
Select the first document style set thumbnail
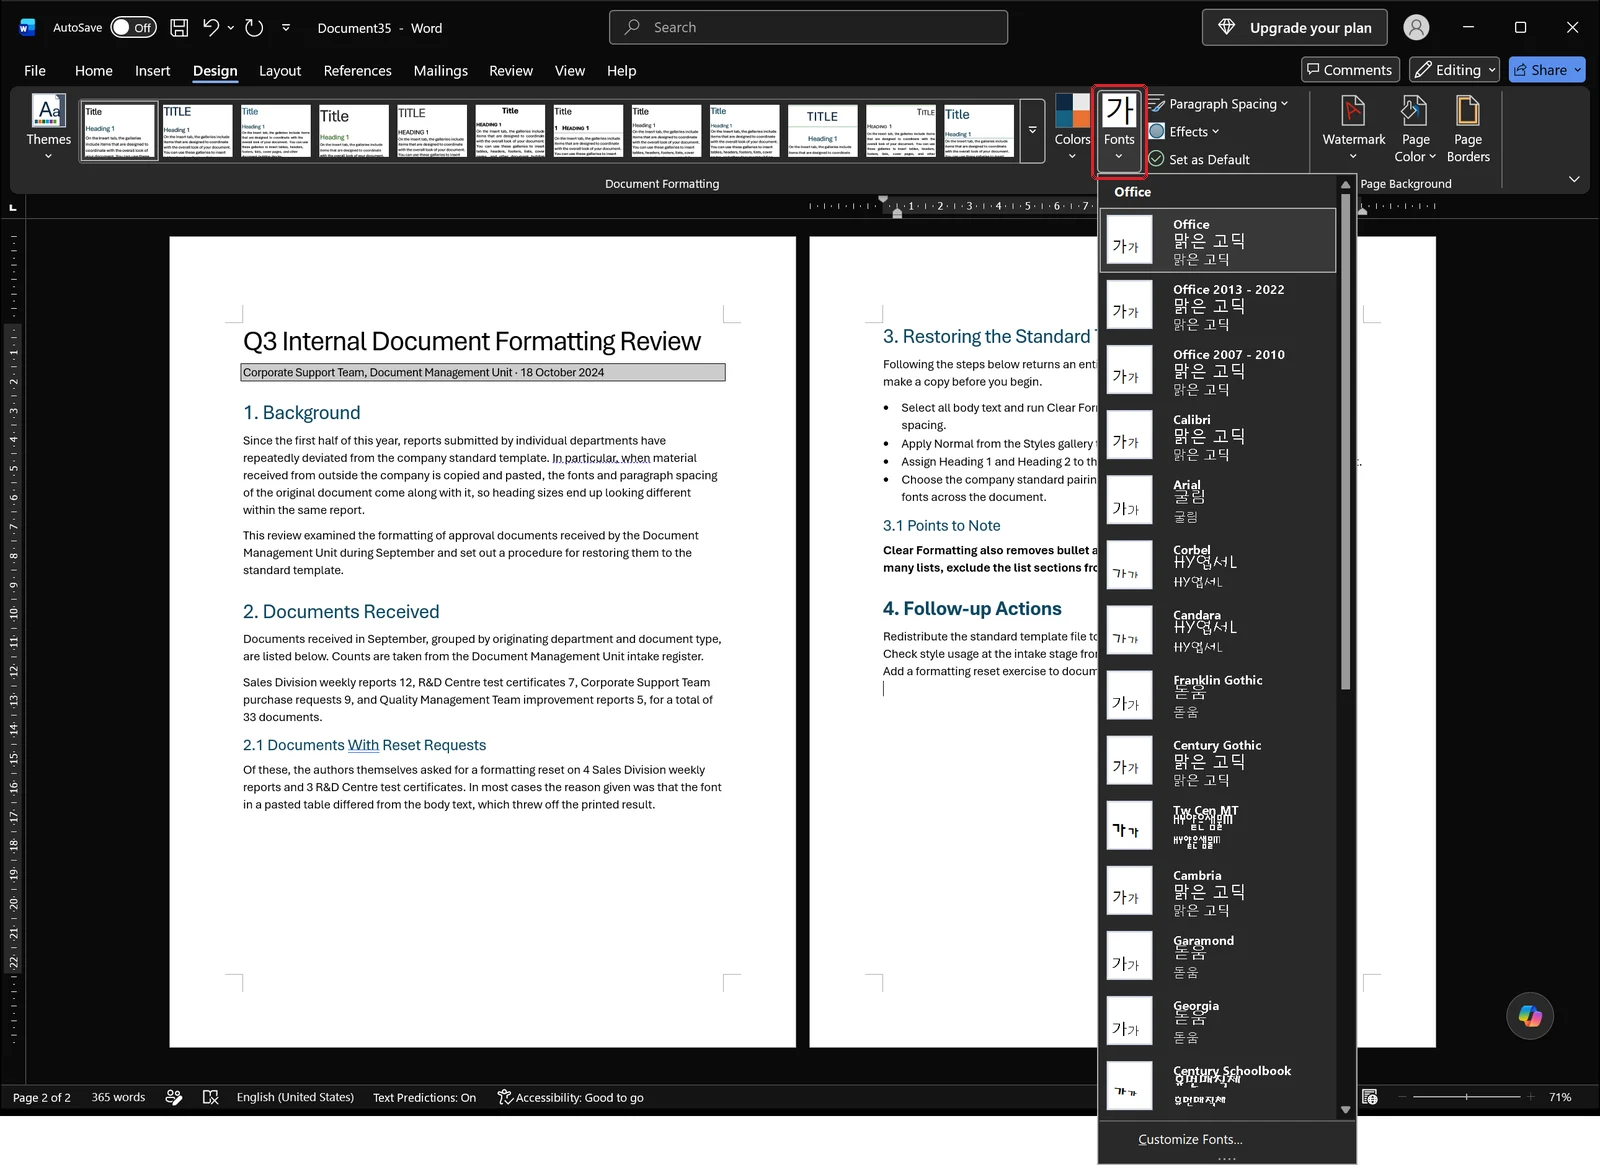click(x=119, y=131)
